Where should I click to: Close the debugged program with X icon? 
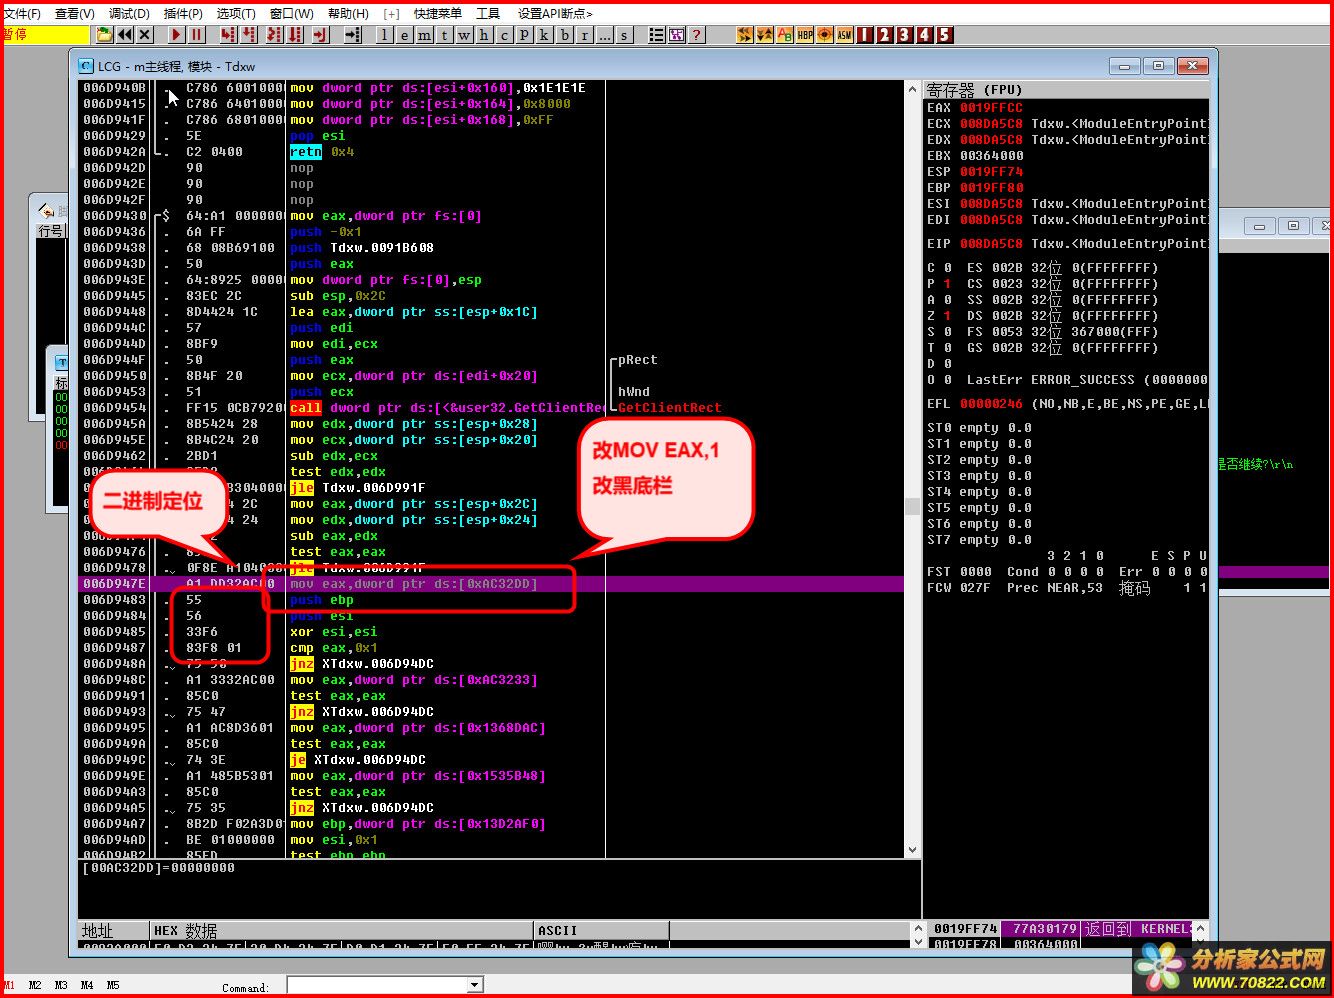click(x=145, y=35)
